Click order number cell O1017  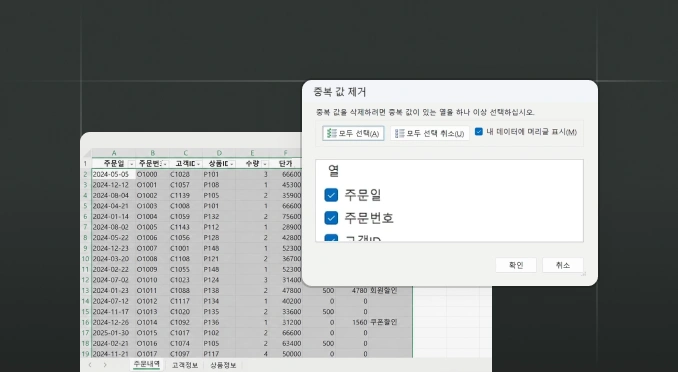[152, 354]
